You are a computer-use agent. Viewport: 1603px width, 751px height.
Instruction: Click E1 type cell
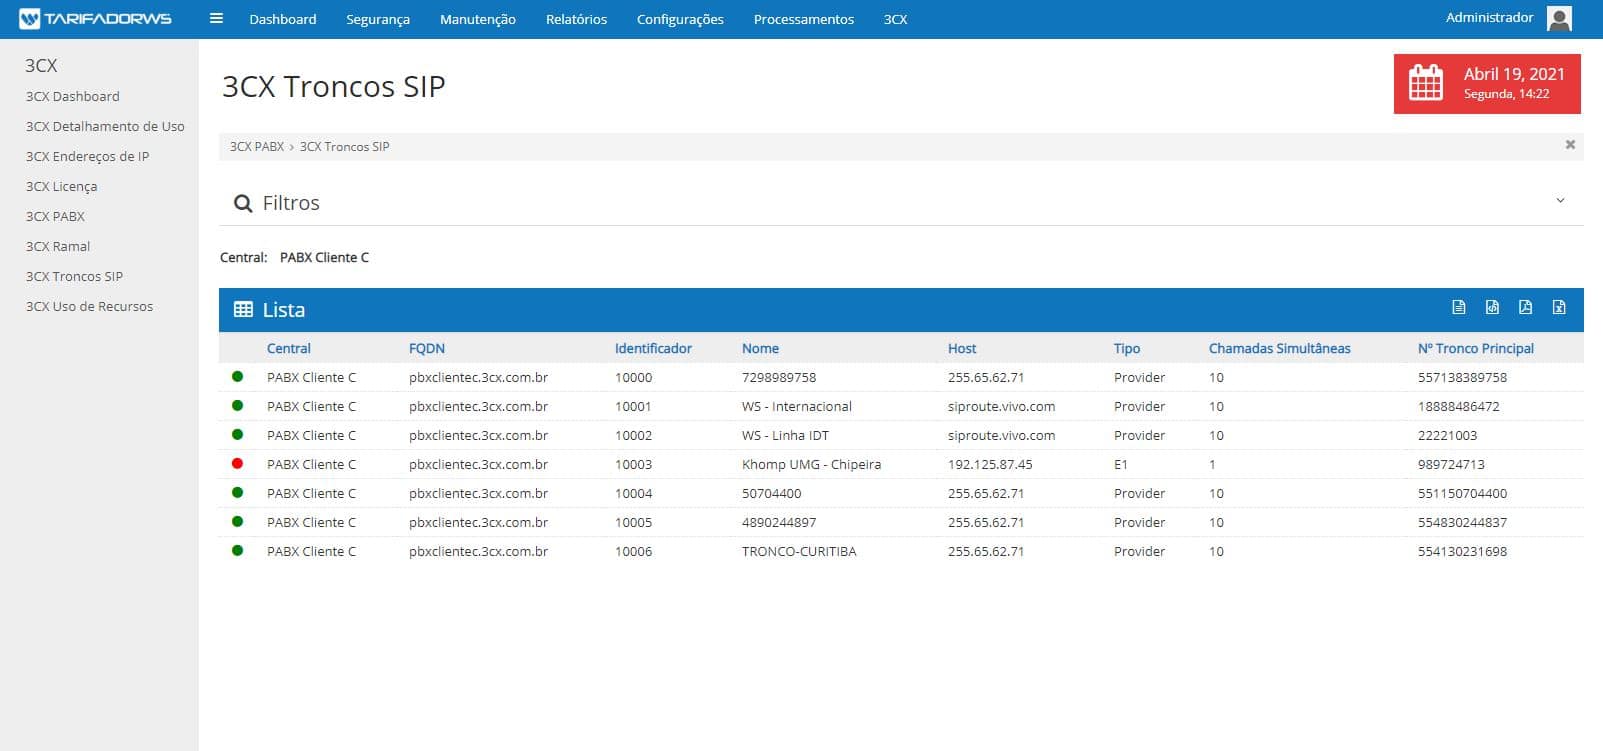[1121, 464]
